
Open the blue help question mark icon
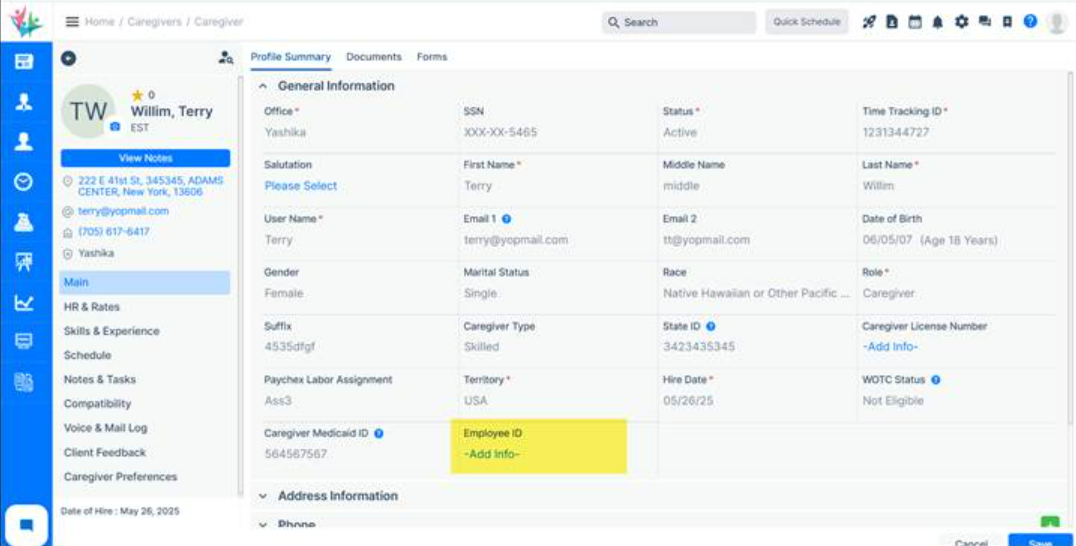coord(1030,21)
